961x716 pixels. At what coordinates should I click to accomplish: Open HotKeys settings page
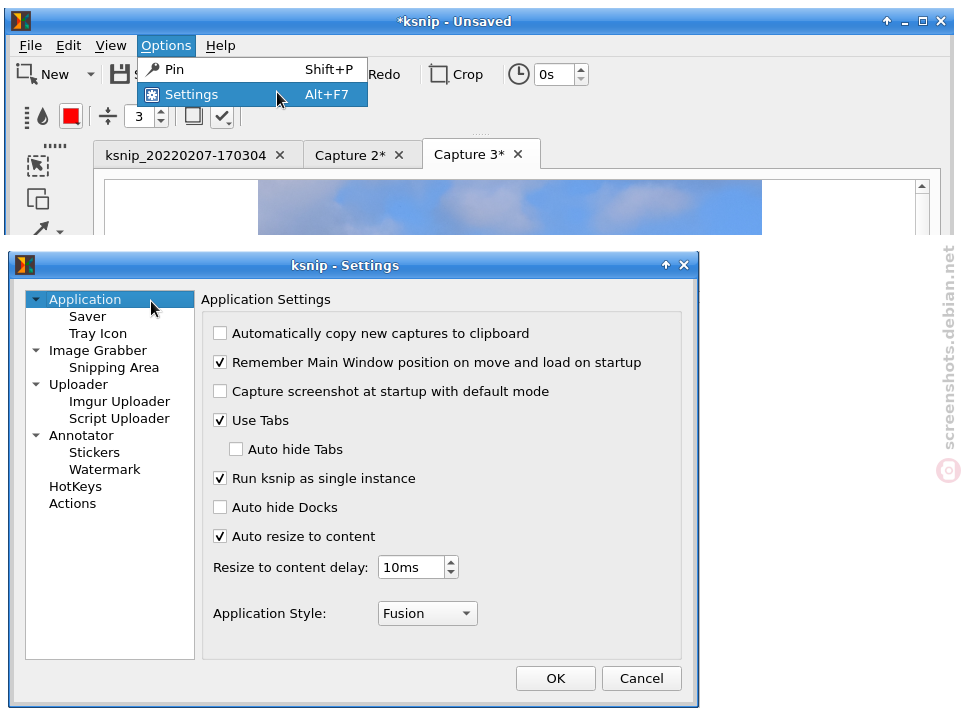pos(75,487)
